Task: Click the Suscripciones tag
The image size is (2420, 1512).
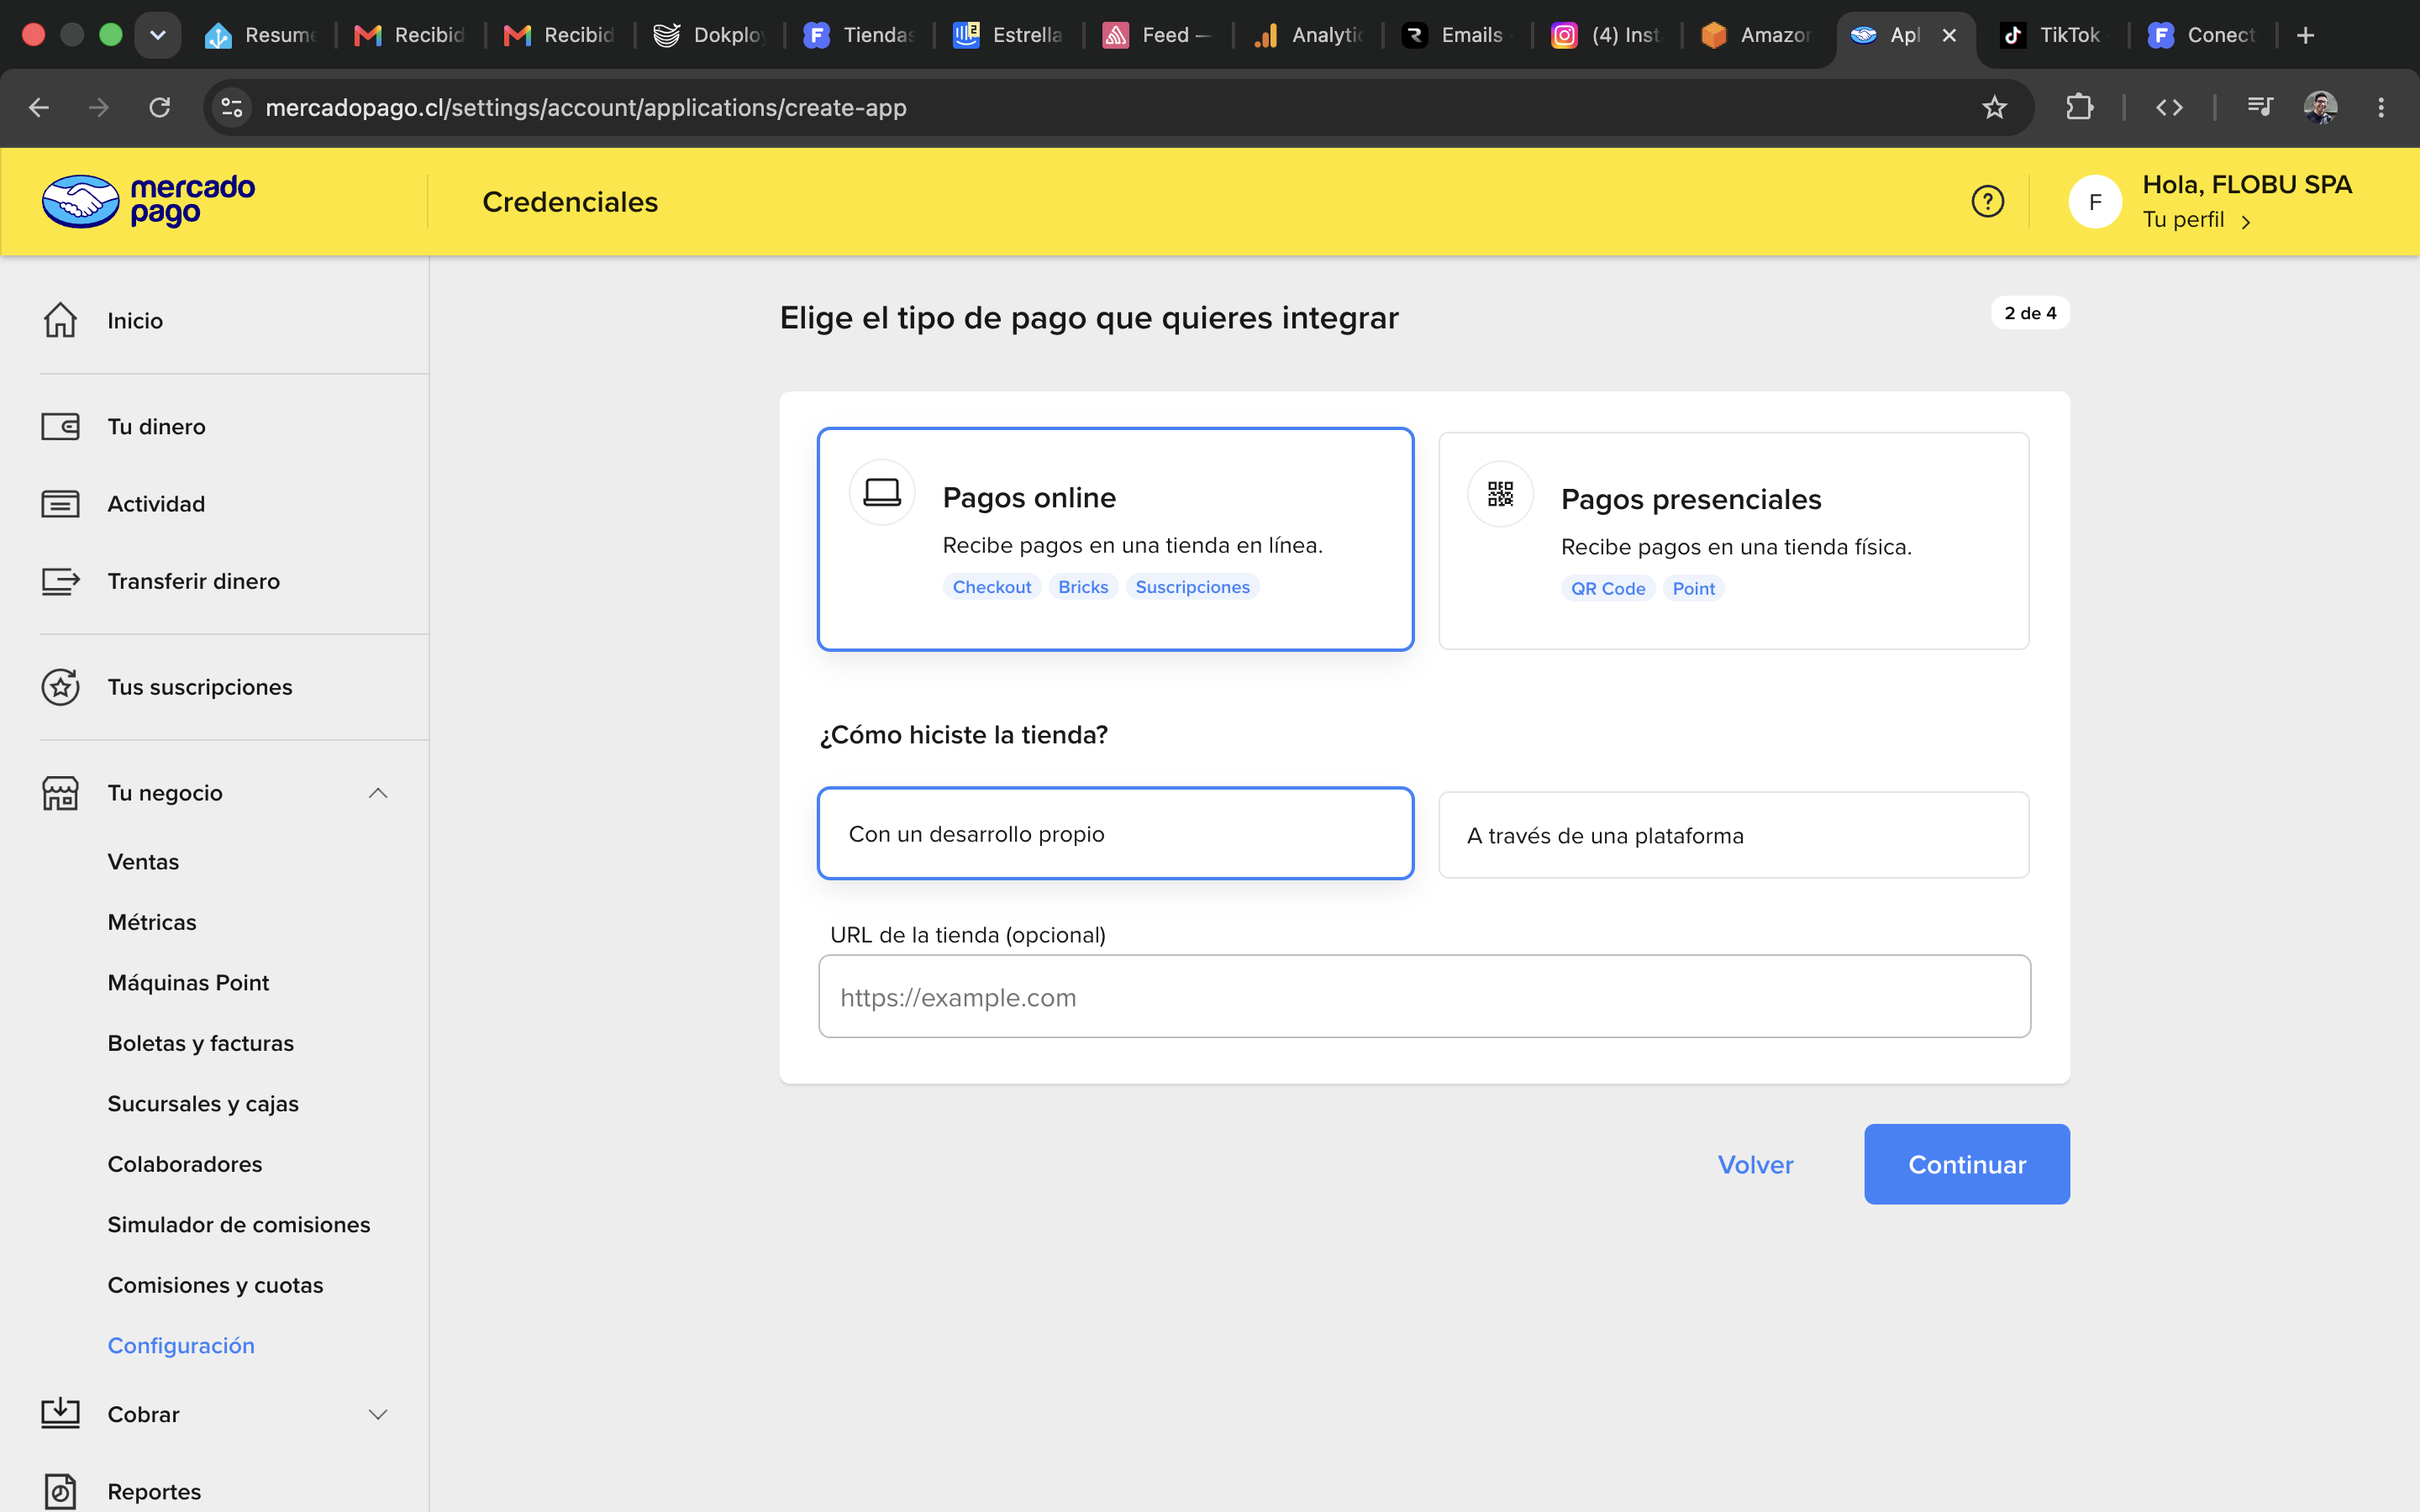Action: coord(1192,587)
